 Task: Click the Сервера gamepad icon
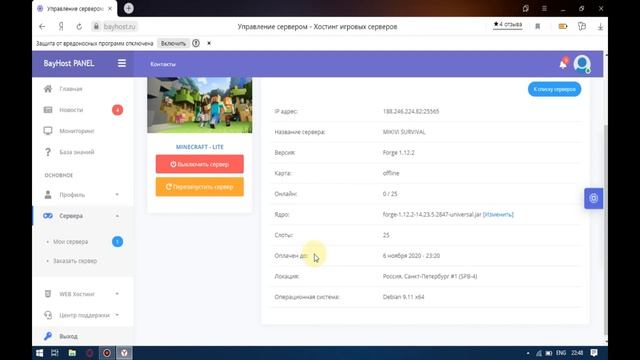pos(48,216)
